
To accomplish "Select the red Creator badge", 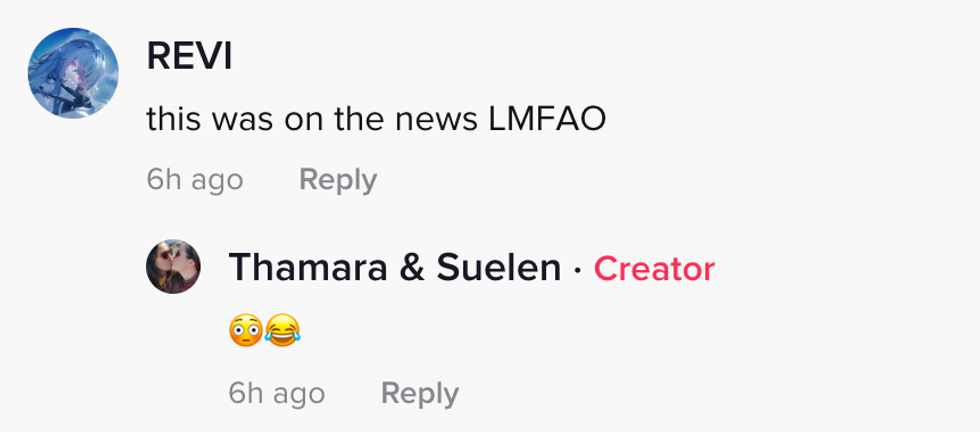I will (654, 269).
